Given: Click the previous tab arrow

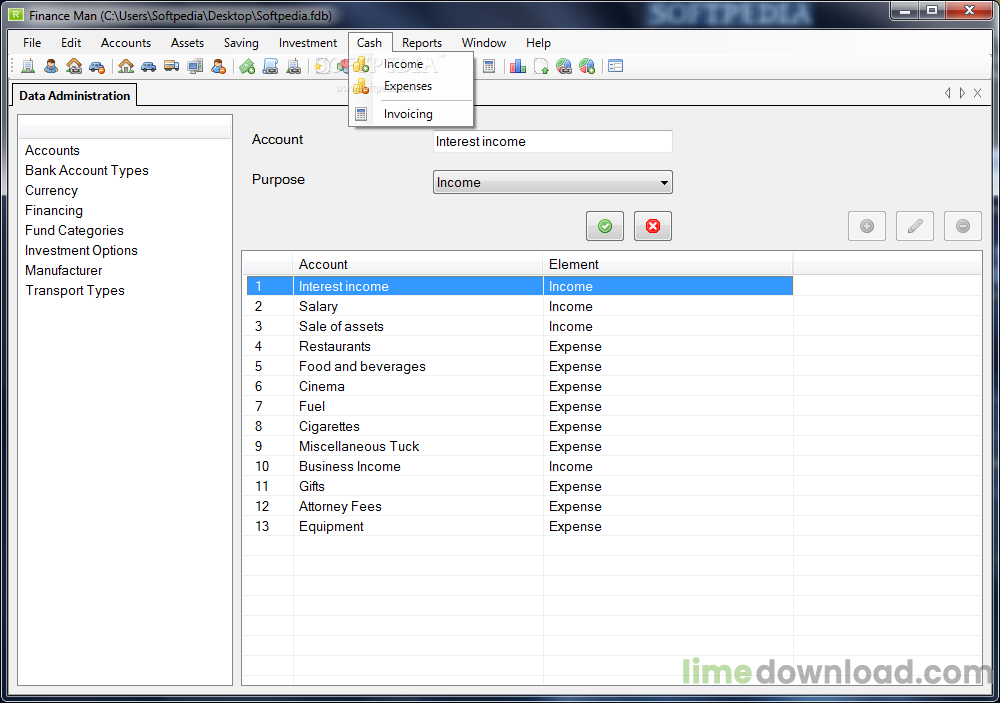Looking at the screenshot, I should tap(948, 93).
